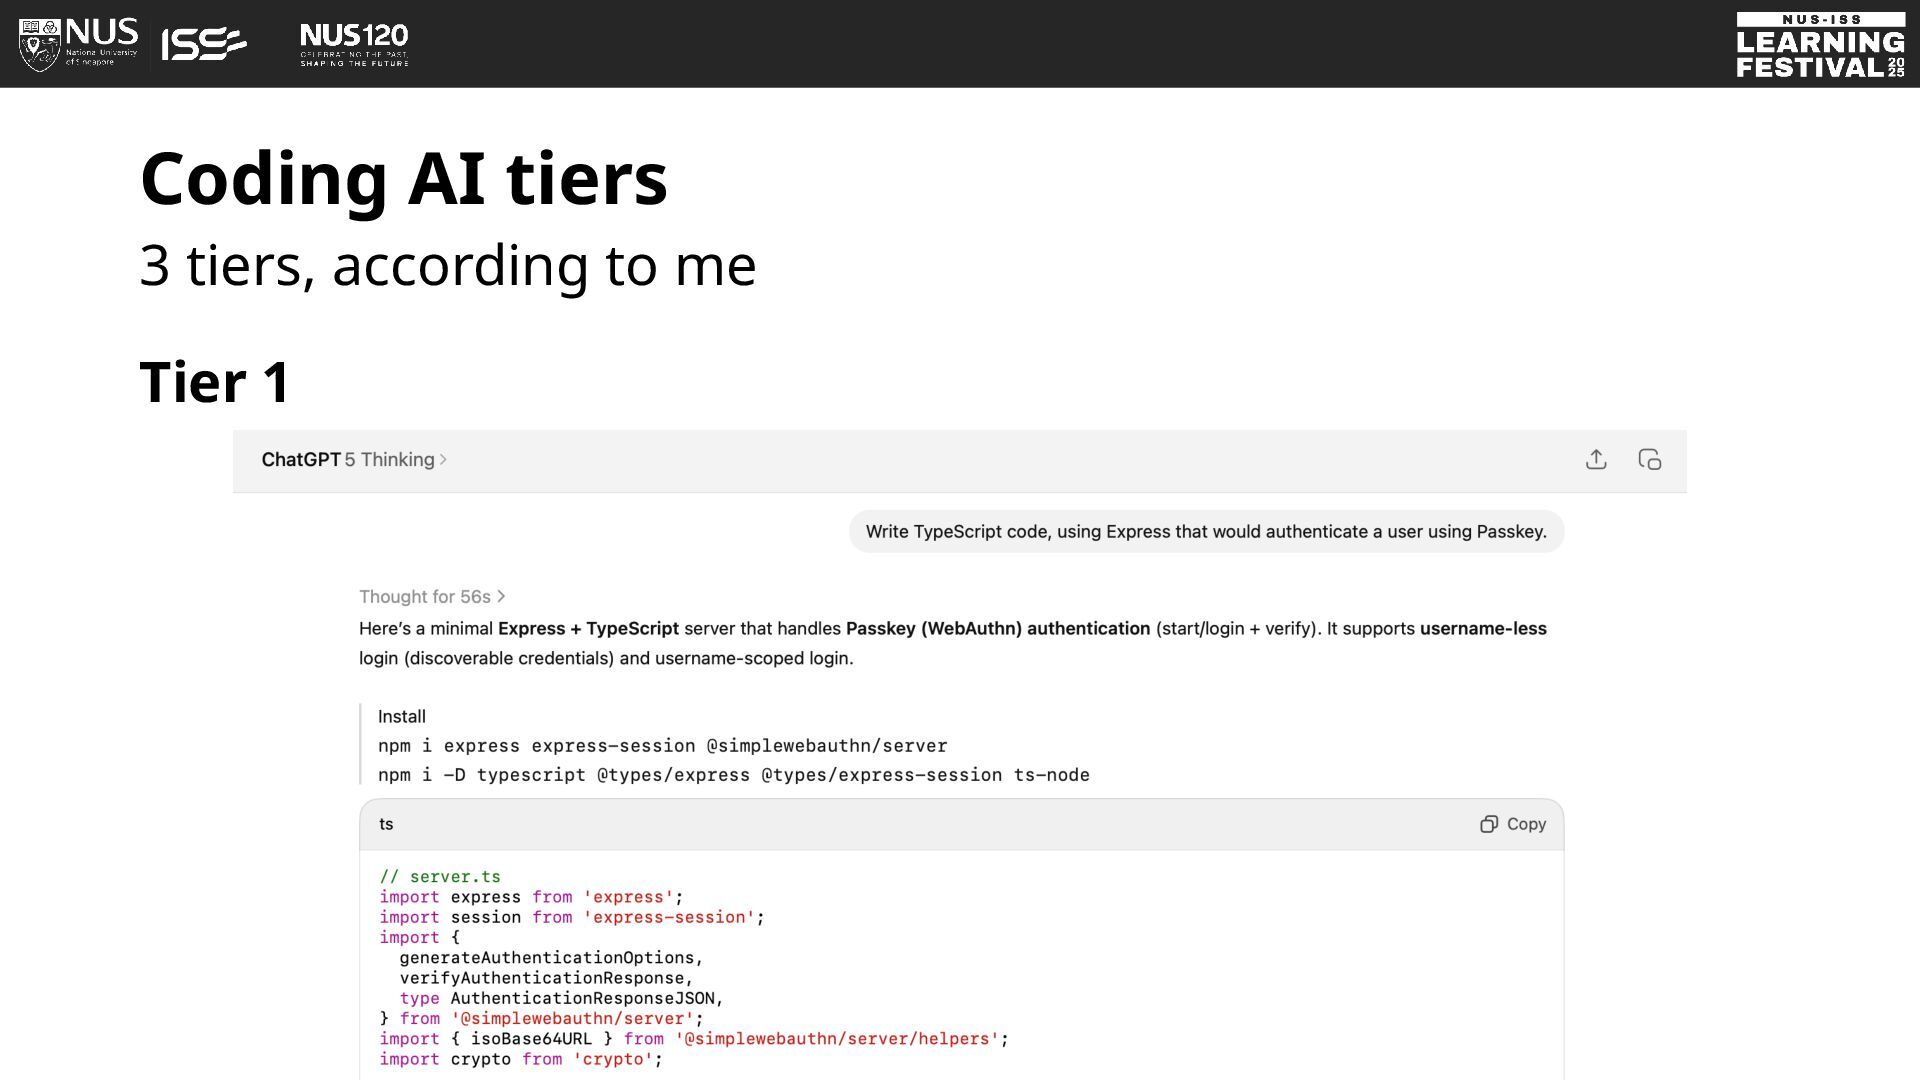
Task: Click the new chat icon beside share
Action: [x=1649, y=459]
